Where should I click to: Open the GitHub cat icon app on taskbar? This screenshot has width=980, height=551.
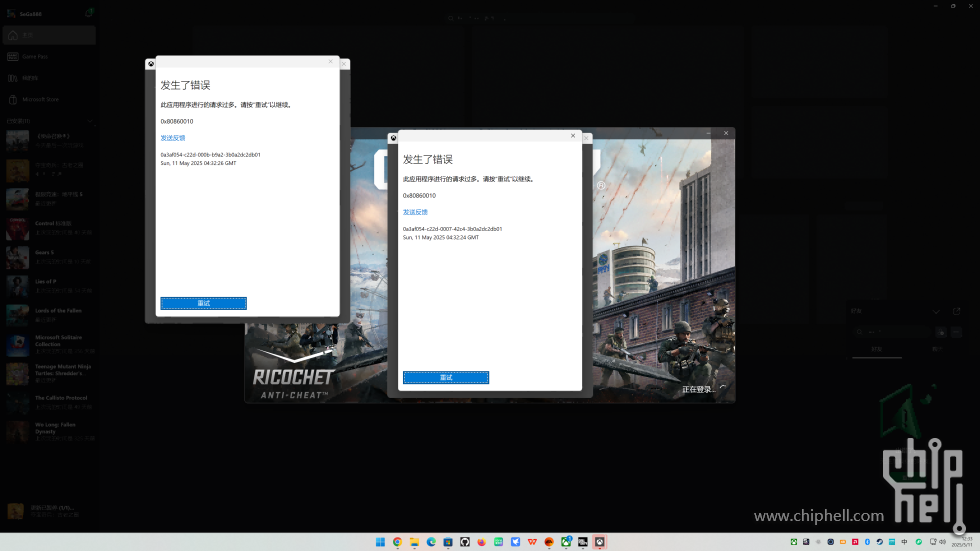click(x=464, y=542)
